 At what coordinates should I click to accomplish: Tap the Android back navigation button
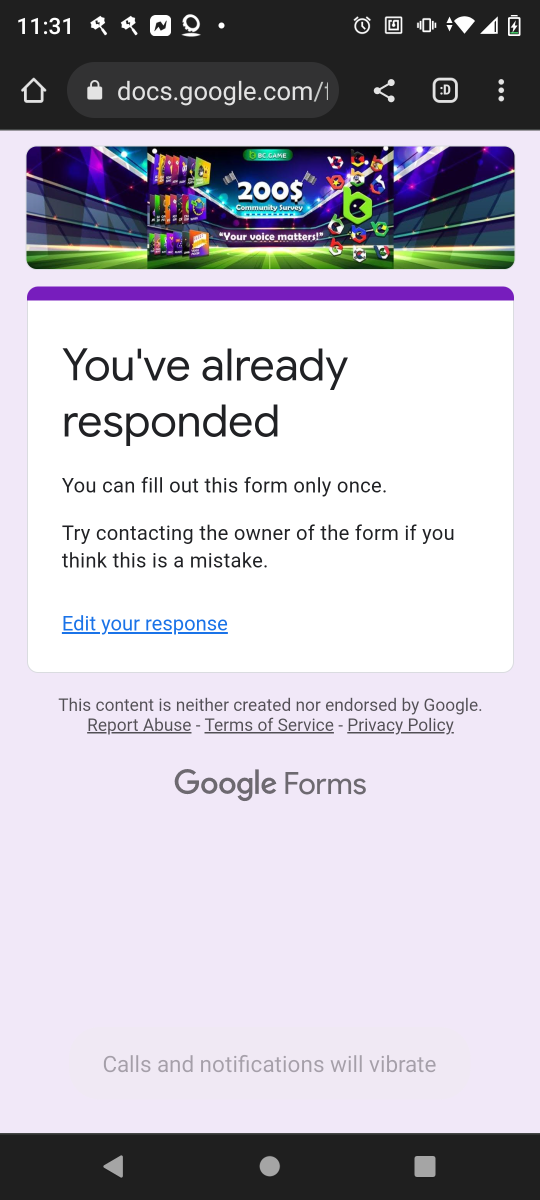pos(114,1166)
